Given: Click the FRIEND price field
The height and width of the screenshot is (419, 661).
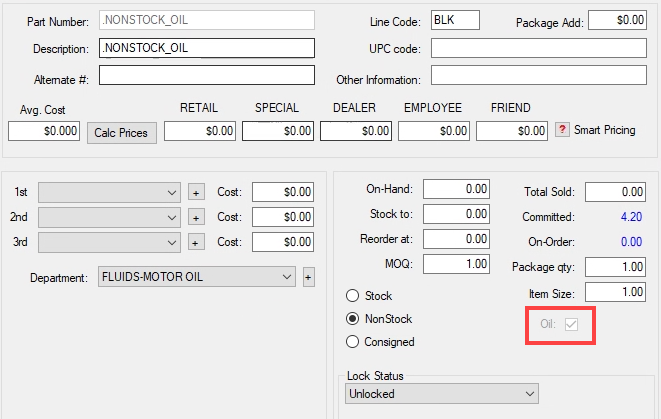Looking at the screenshot, I should 512,131.
